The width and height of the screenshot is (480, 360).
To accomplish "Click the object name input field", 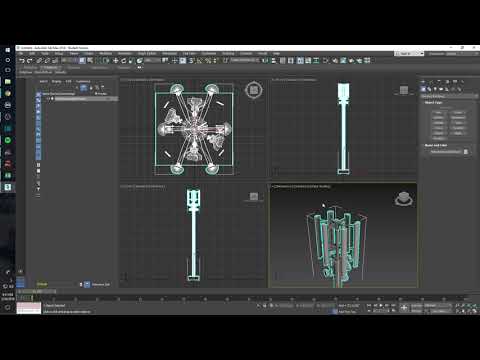I will (445, 152).
